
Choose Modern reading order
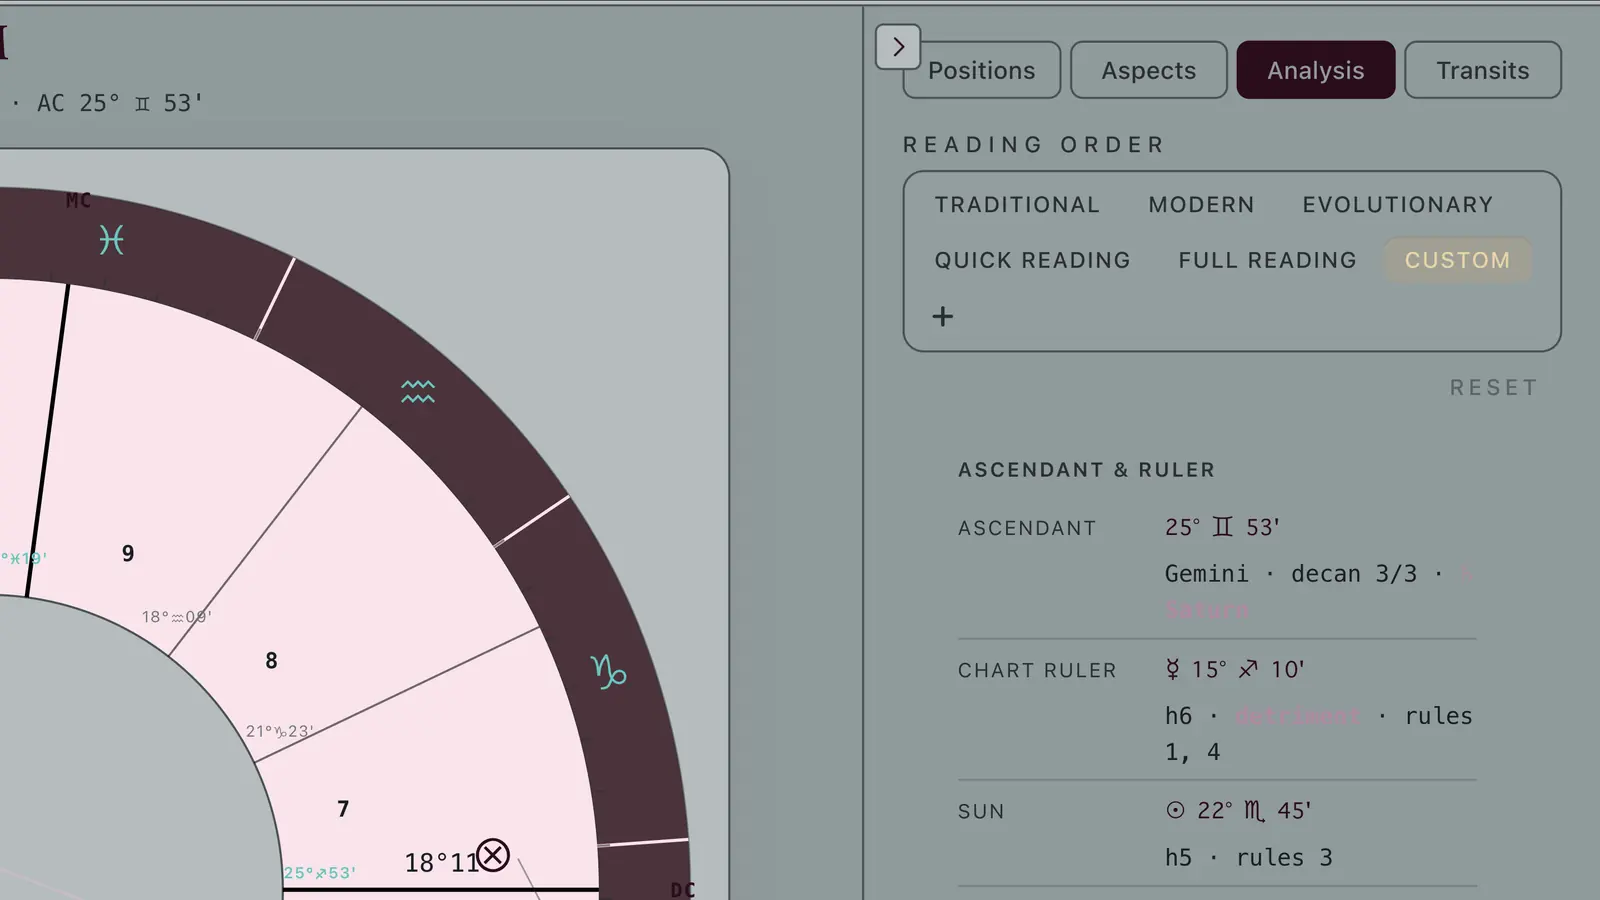(1201, 205)
